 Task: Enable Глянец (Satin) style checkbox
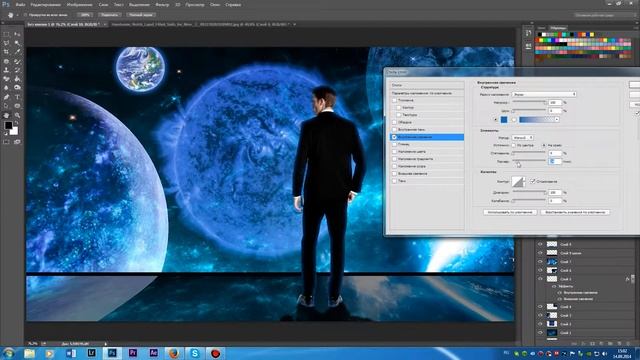pyautogui.click(x=394, y=144)
